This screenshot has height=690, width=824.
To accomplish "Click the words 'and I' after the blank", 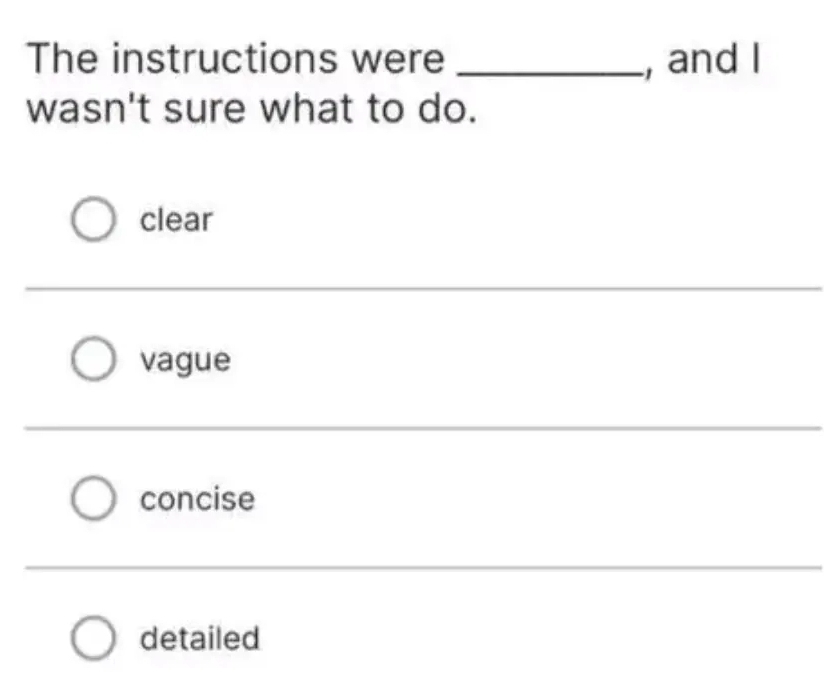I will pos(714,60).
